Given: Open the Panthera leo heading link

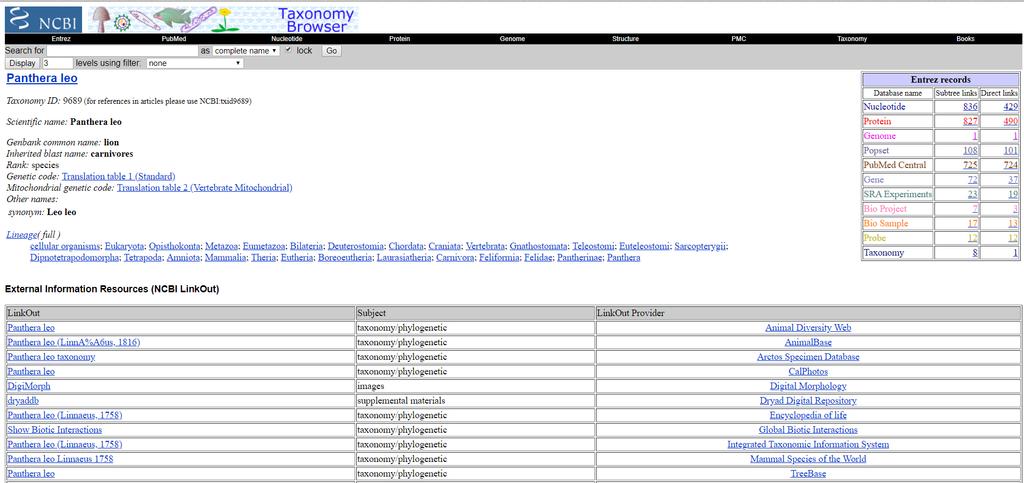Looking at the screenshot, I should [42, 79].
